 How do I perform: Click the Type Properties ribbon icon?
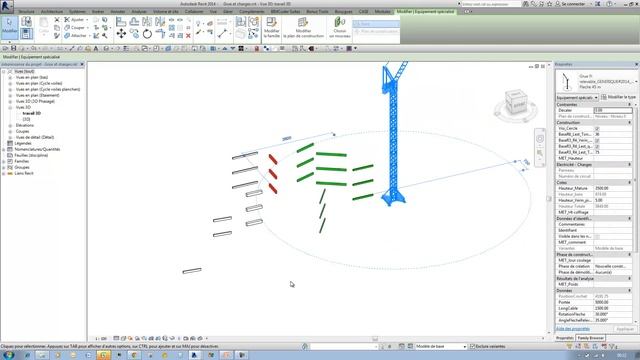tap(27, 21)
